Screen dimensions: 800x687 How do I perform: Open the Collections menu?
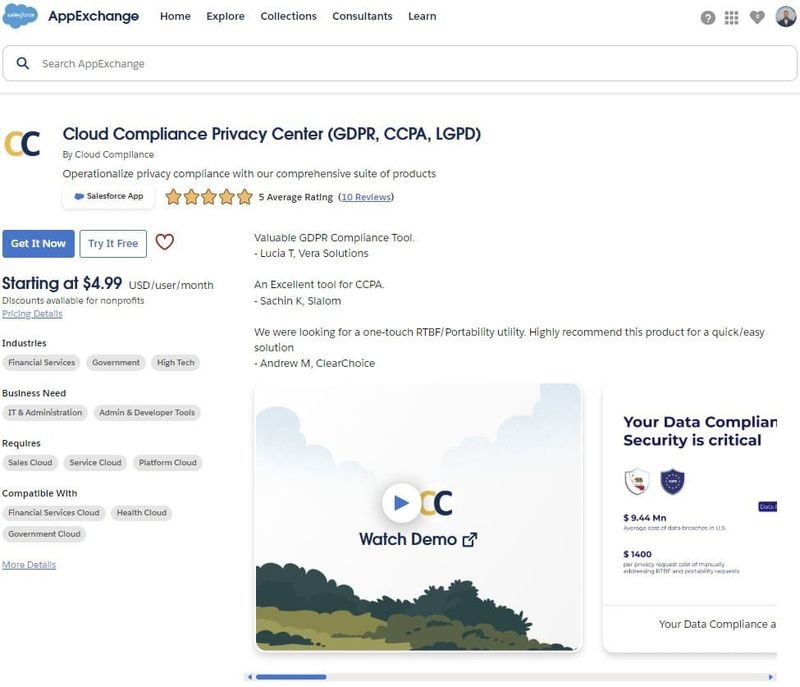(x=288, y=16)
